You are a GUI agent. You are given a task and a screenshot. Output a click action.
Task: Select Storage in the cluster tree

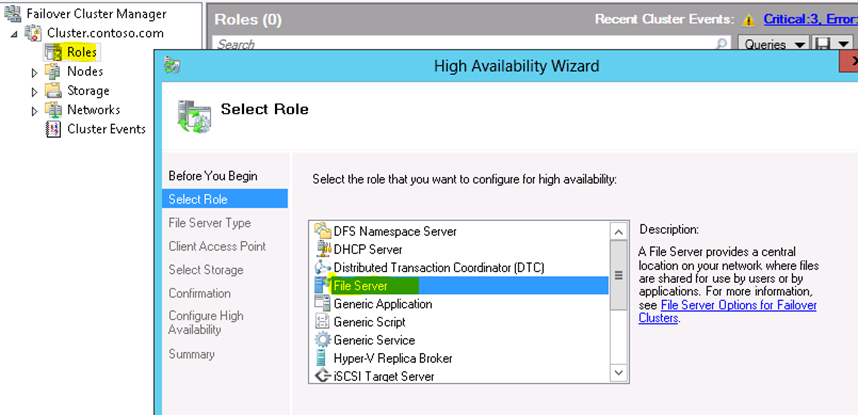pyautogui.click(x=88, y=90)
